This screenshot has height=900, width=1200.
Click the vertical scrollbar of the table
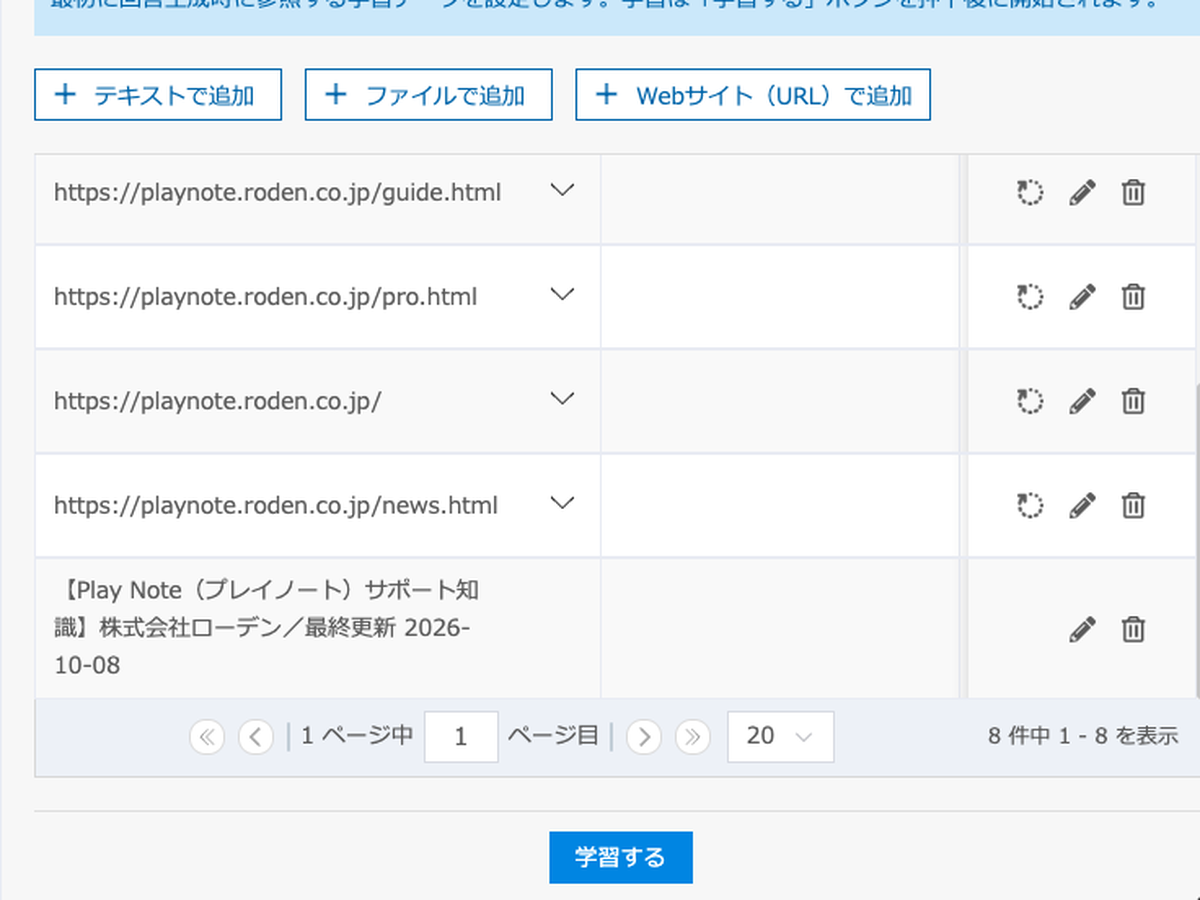click(1196, 540)
